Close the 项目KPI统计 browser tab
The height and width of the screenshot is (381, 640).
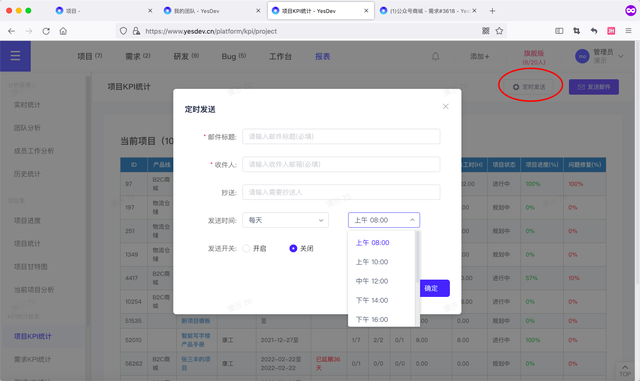click(x=366, y=11)
